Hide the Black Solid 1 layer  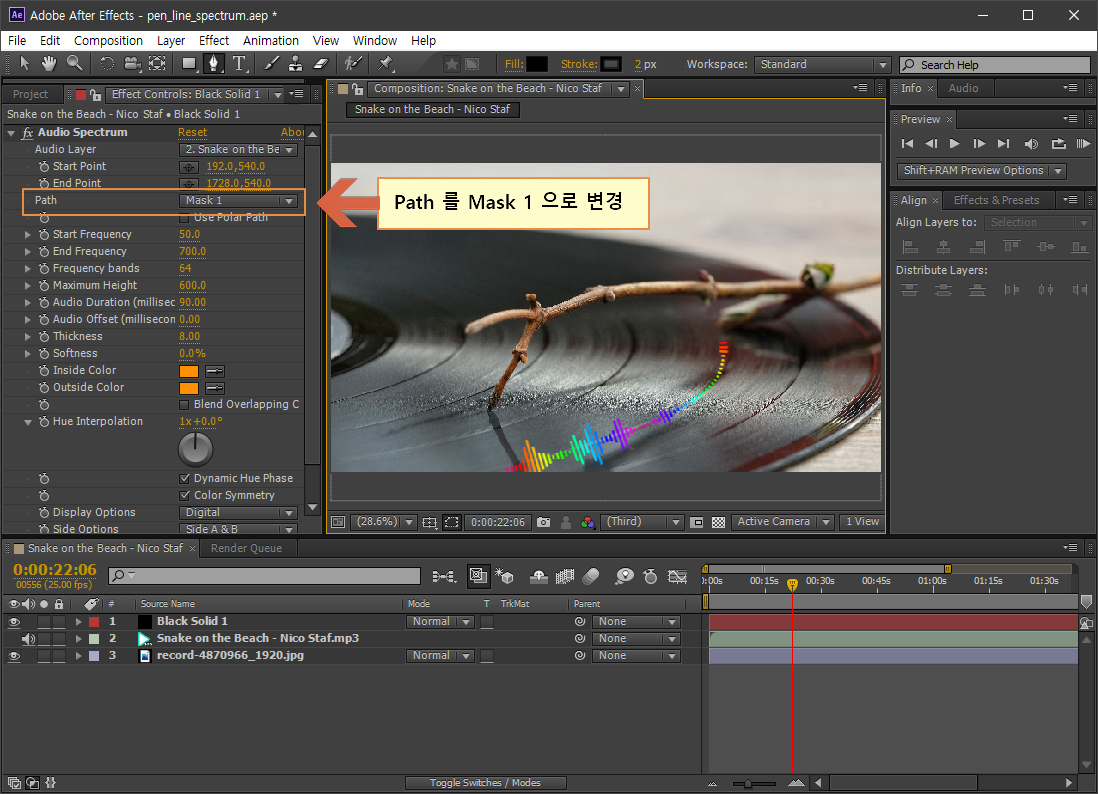point(14,622)
